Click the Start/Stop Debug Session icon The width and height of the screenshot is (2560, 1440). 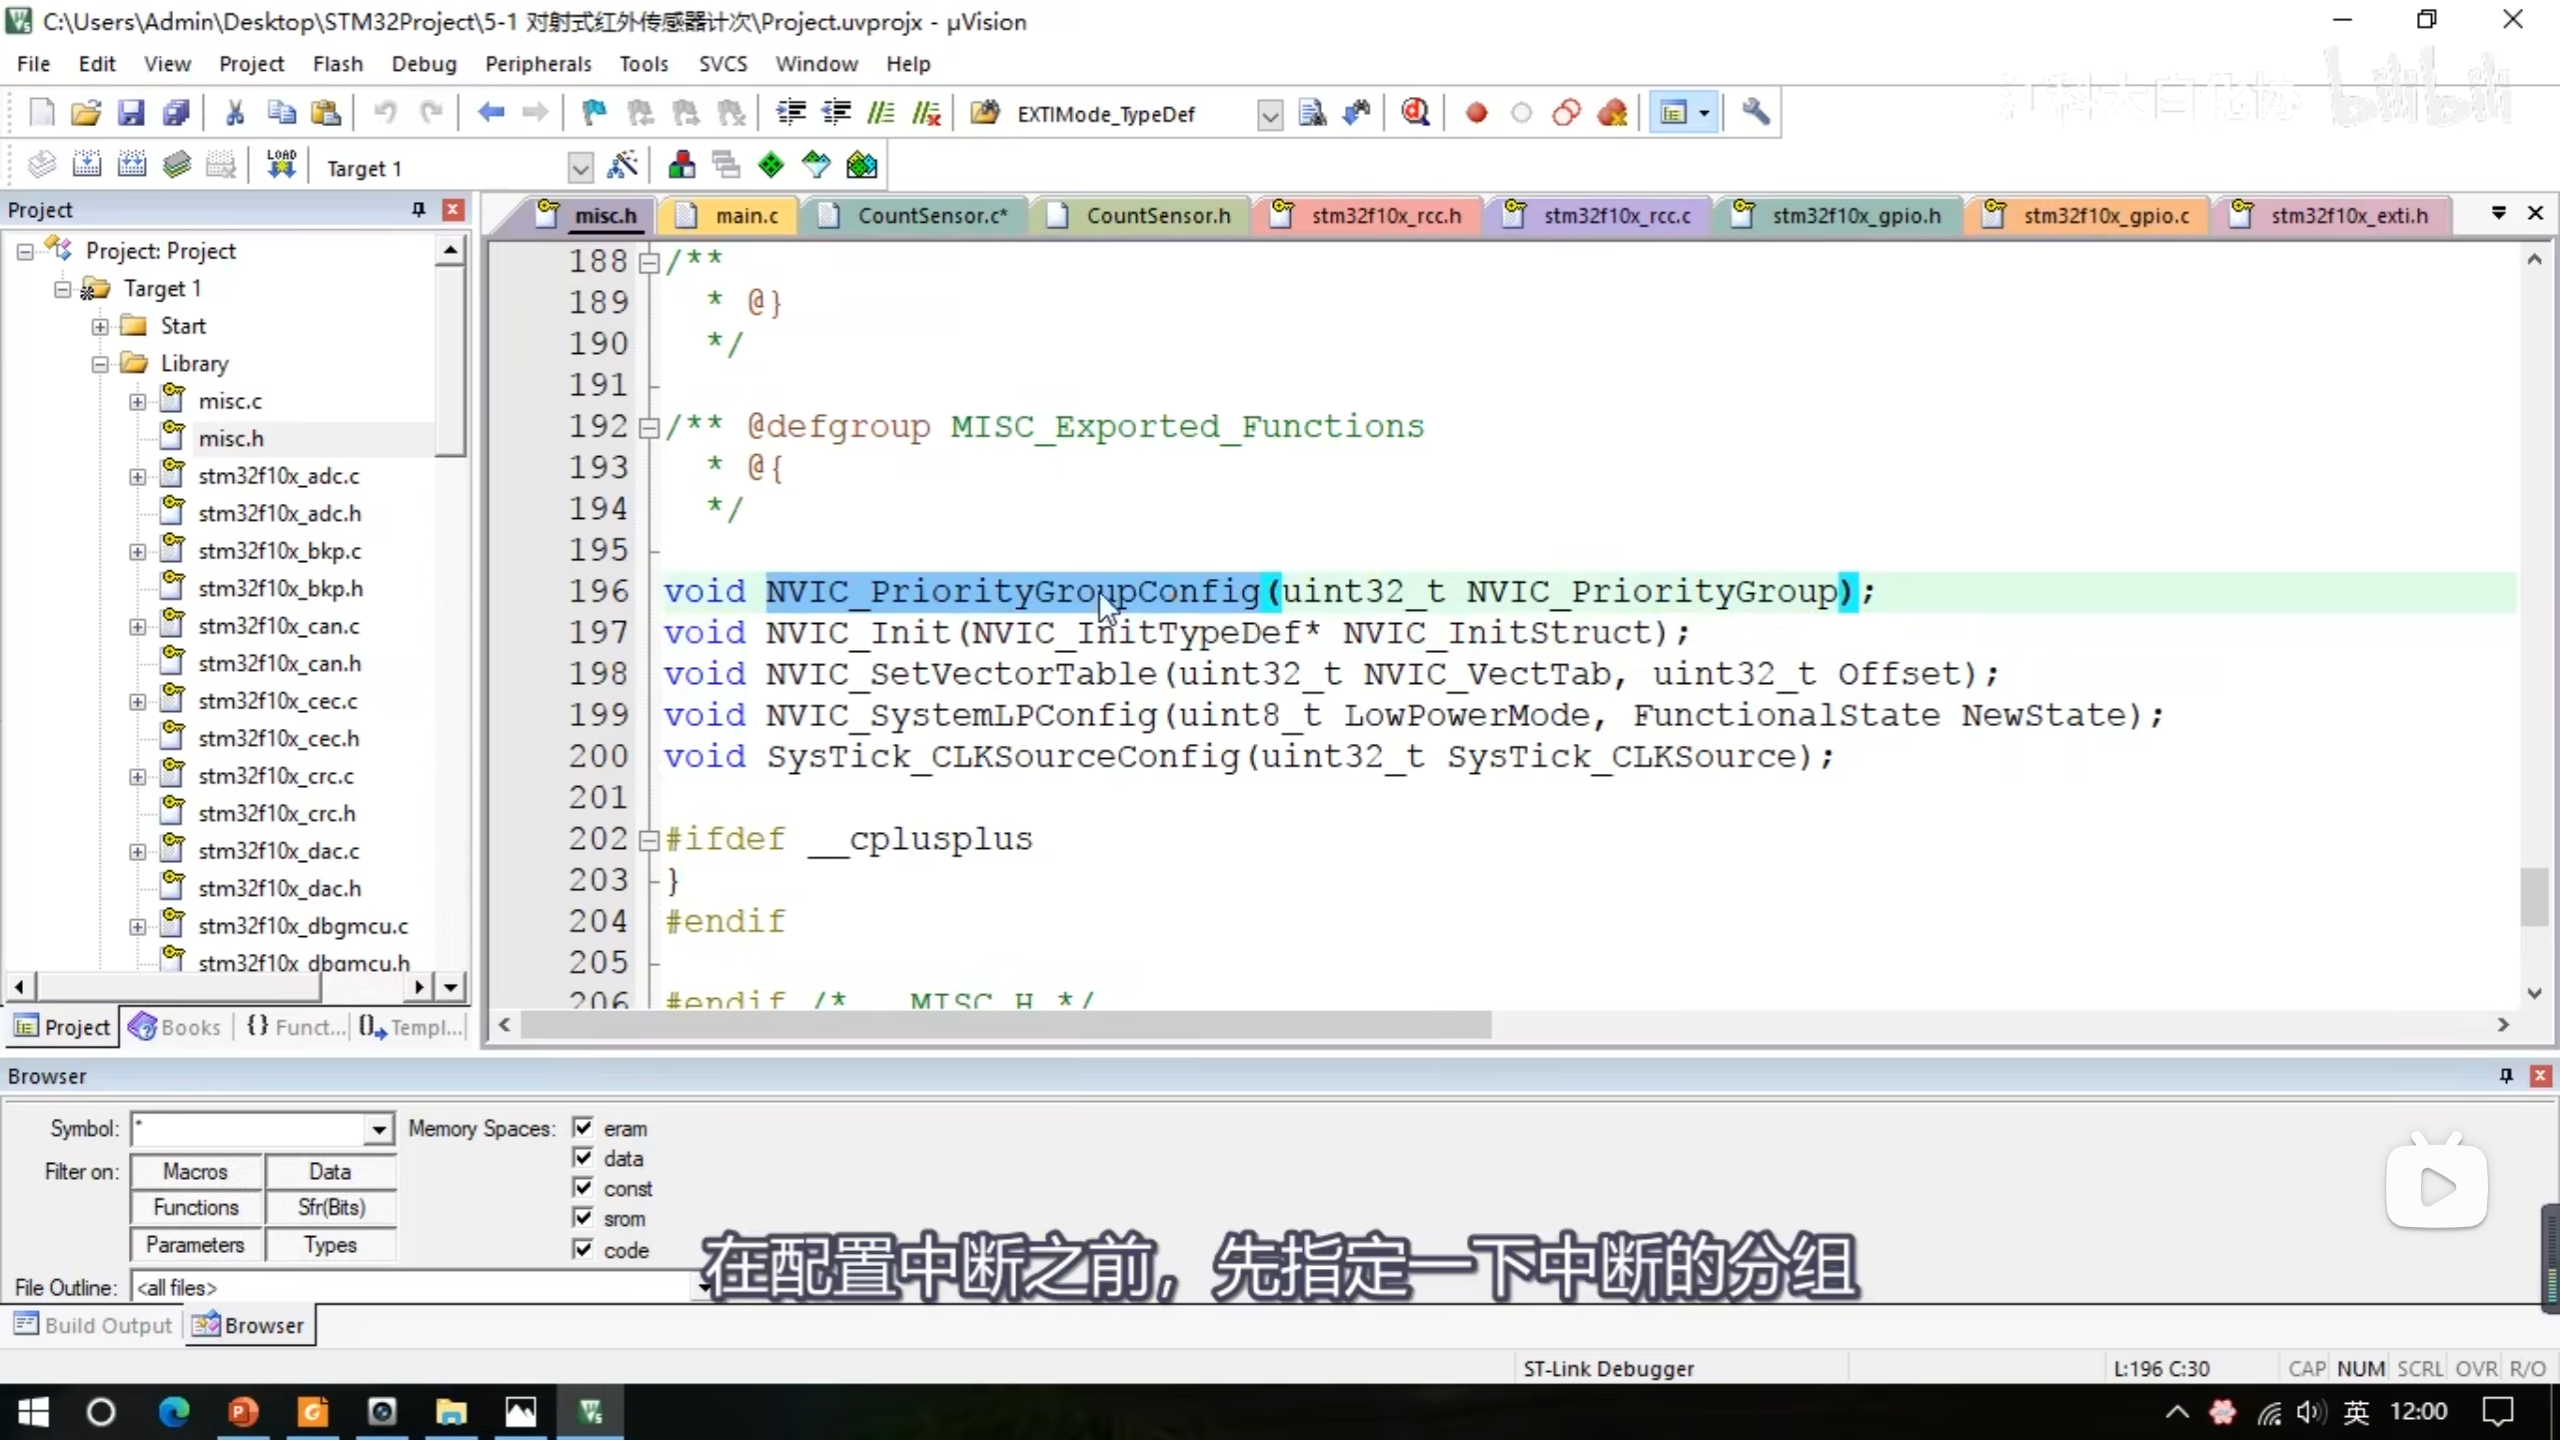pyautogui.click(x=1415, y=113)
